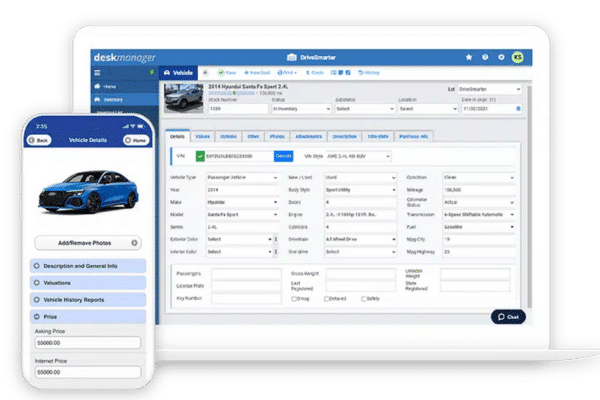Open the Location dropdown
This screenshot has height=400, width=600.
point(428,109)
